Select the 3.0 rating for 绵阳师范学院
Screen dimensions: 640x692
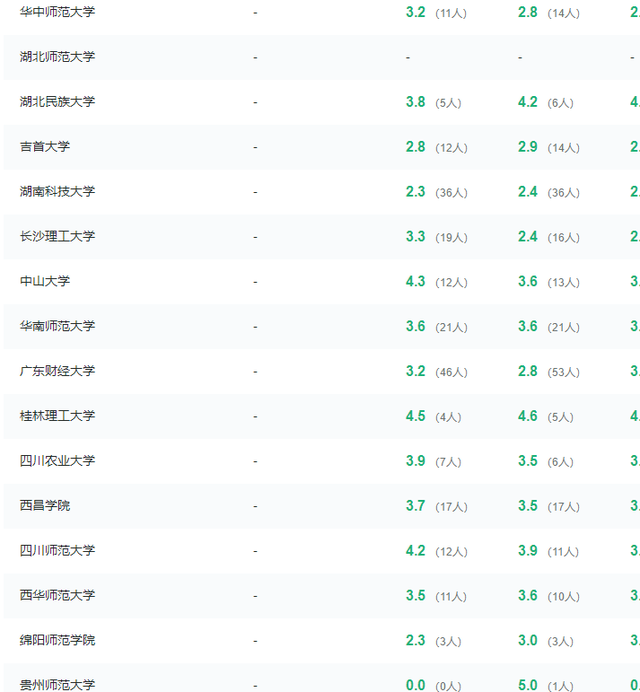click(527, 640)
